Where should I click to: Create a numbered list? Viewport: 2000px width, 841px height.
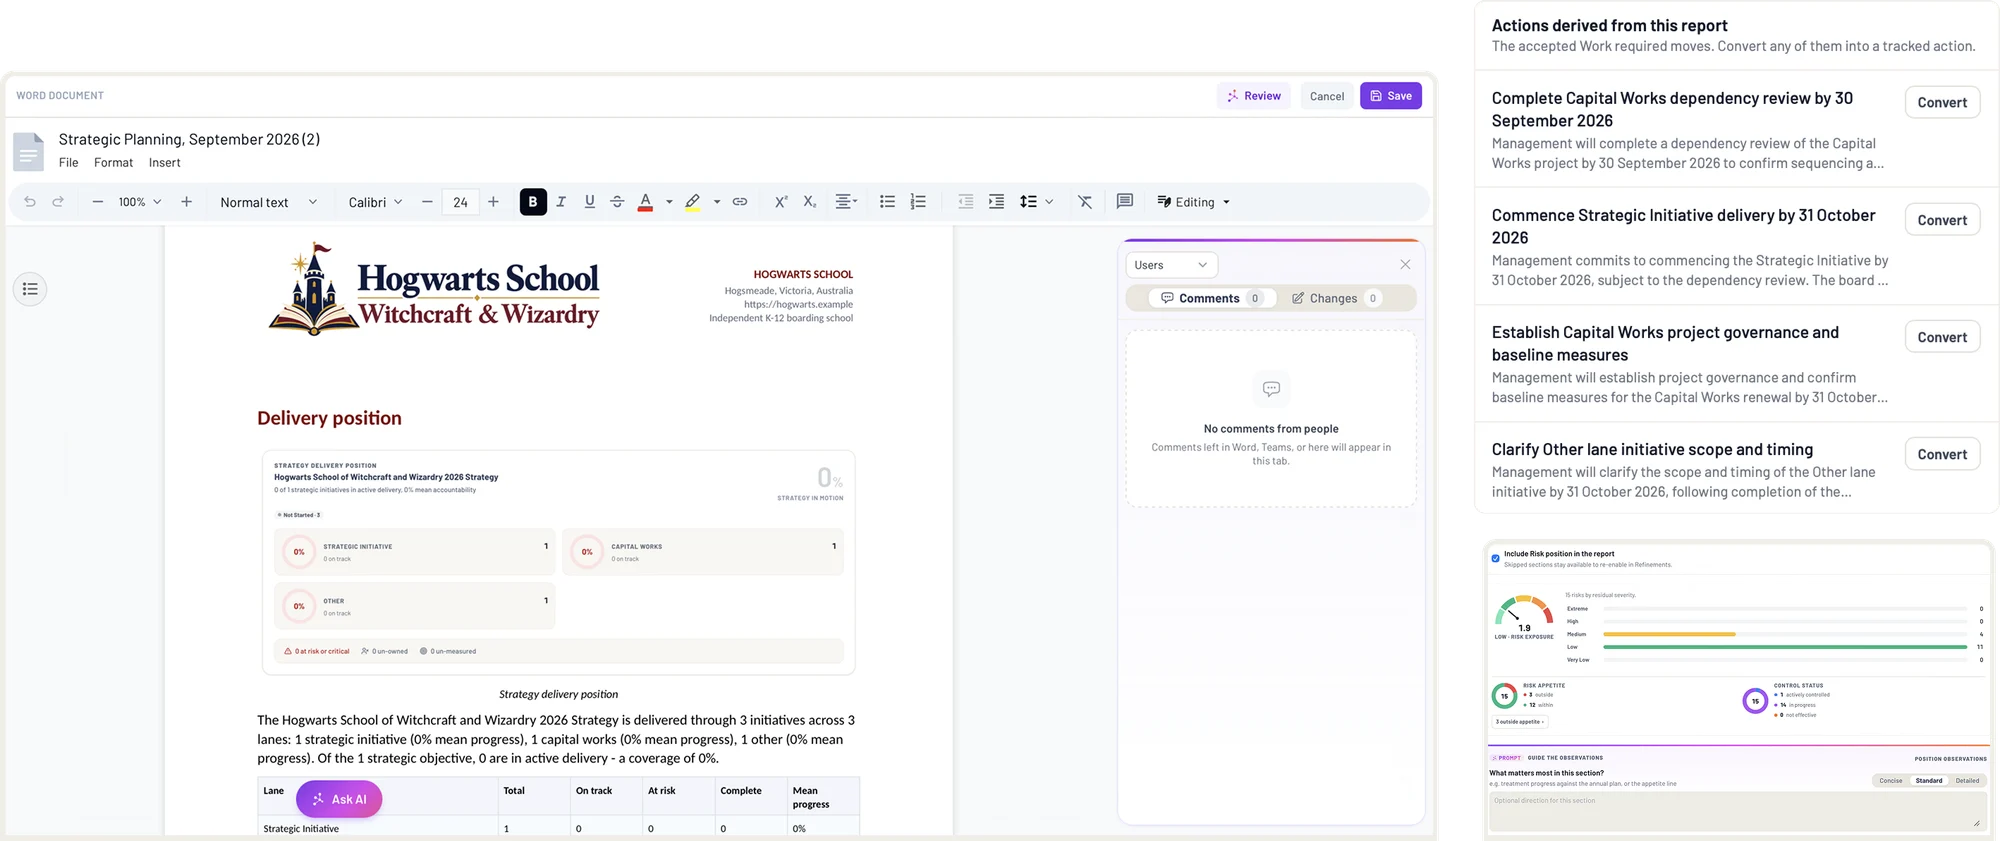click(918, 202)
